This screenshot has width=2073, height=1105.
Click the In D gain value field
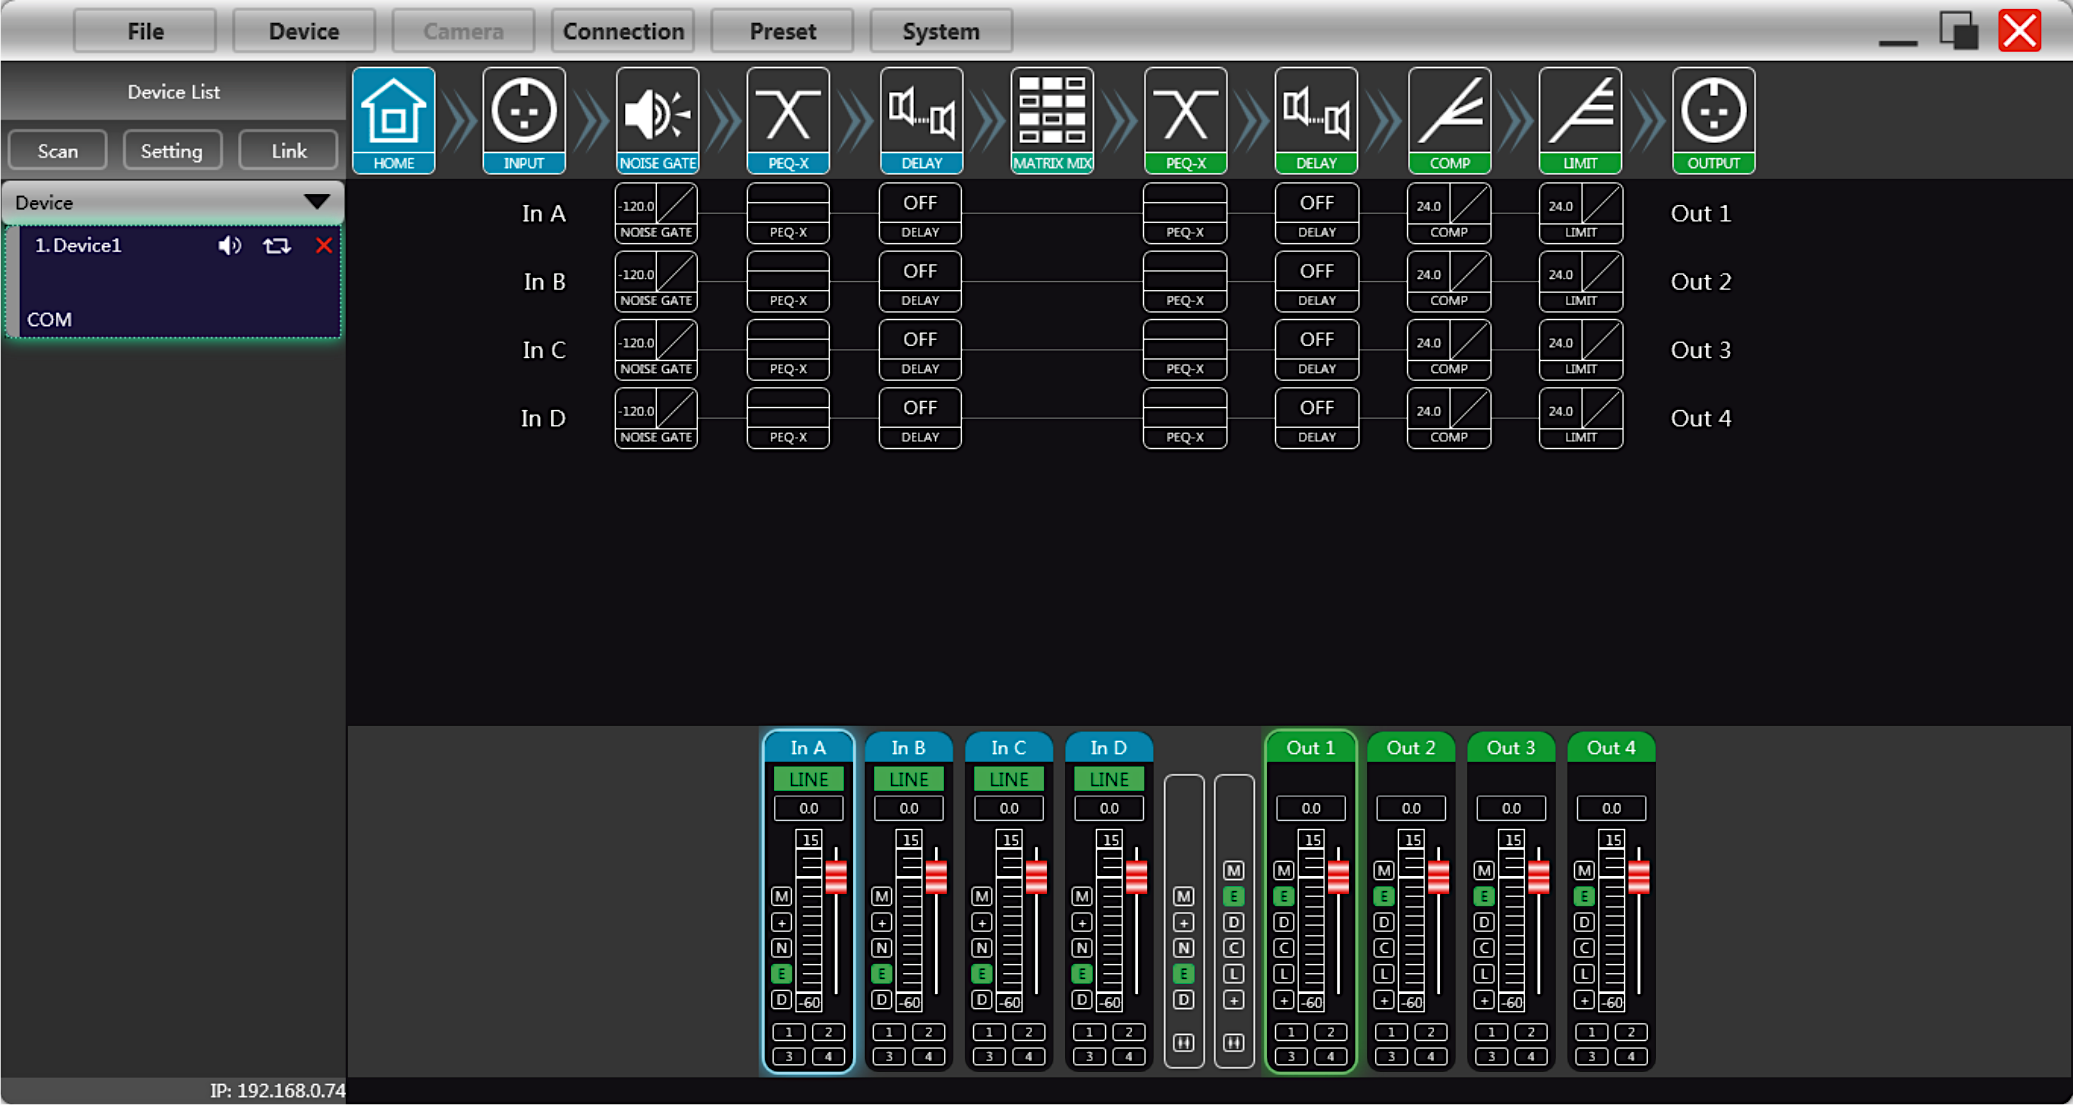tap(1108, 808)
